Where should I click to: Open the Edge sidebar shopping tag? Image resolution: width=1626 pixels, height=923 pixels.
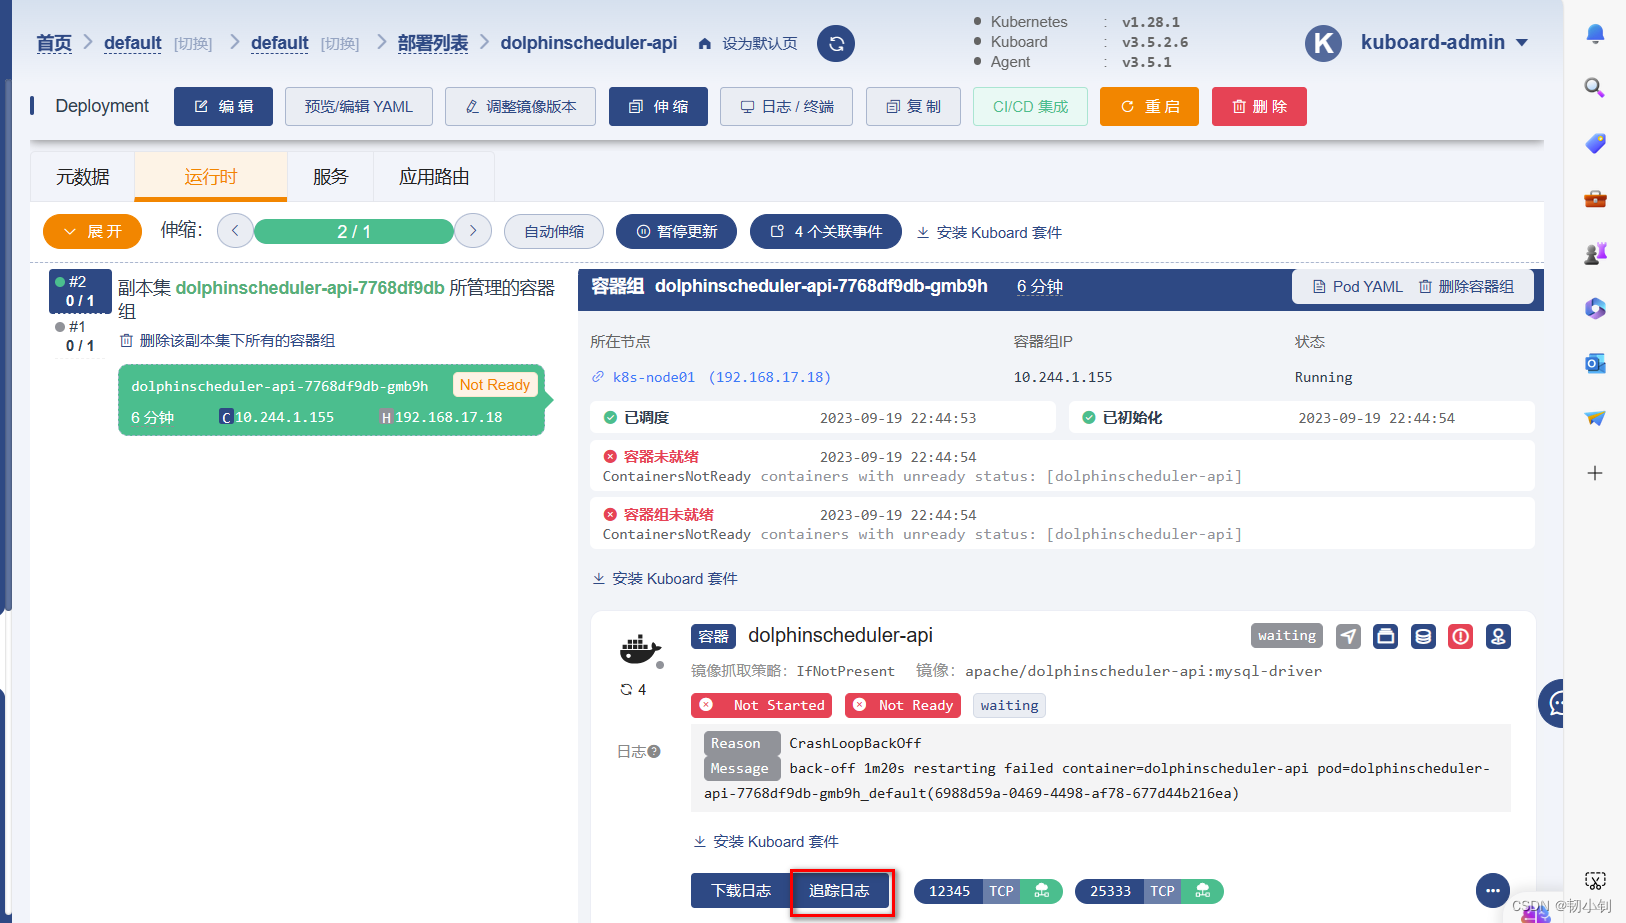(x=1595, y=143)
